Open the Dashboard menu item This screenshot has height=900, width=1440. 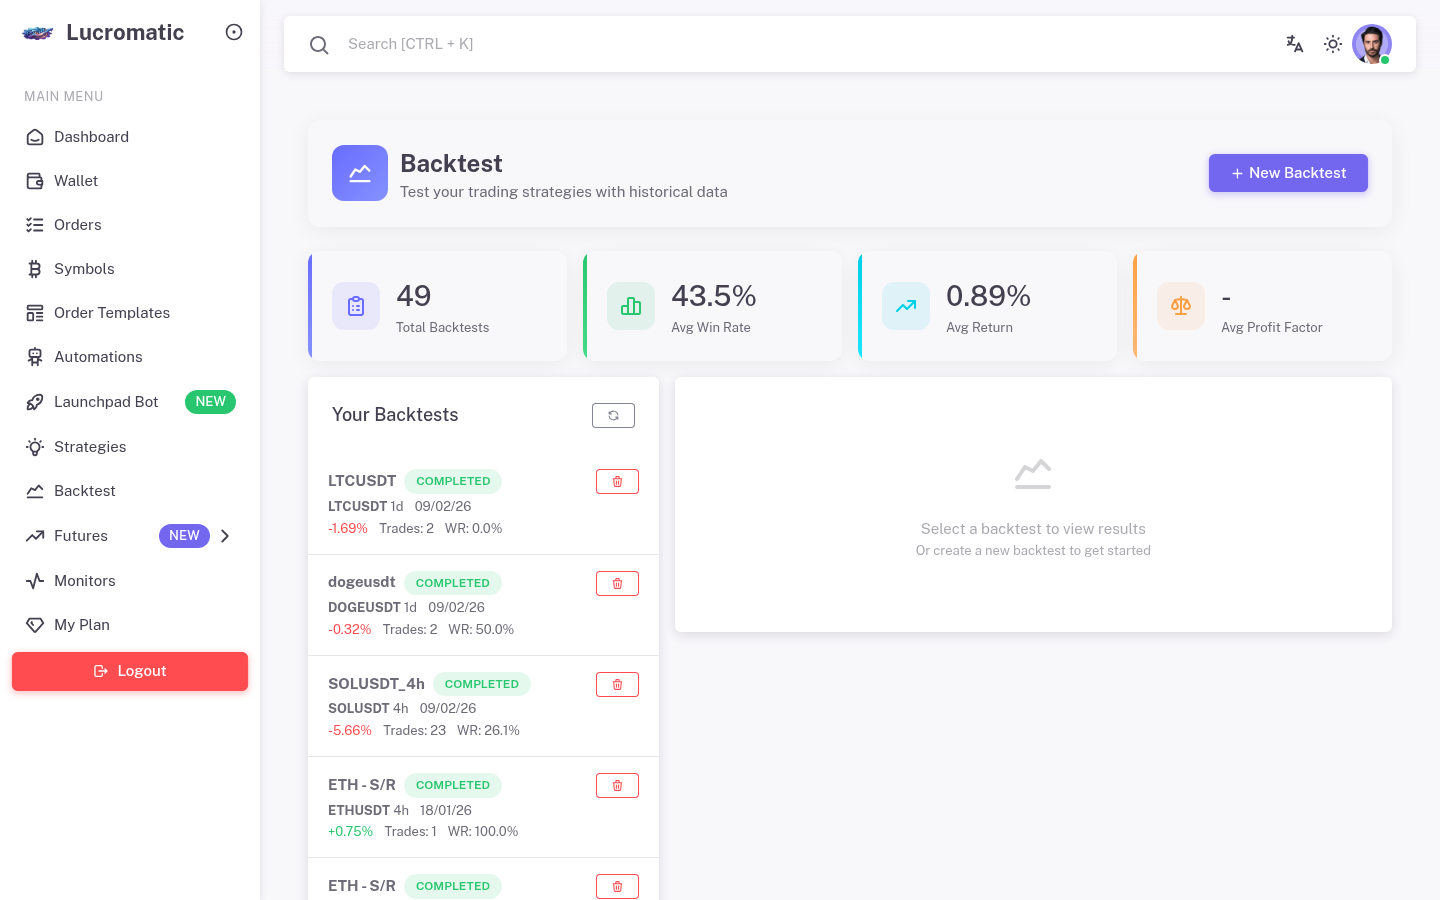point(91,137)
